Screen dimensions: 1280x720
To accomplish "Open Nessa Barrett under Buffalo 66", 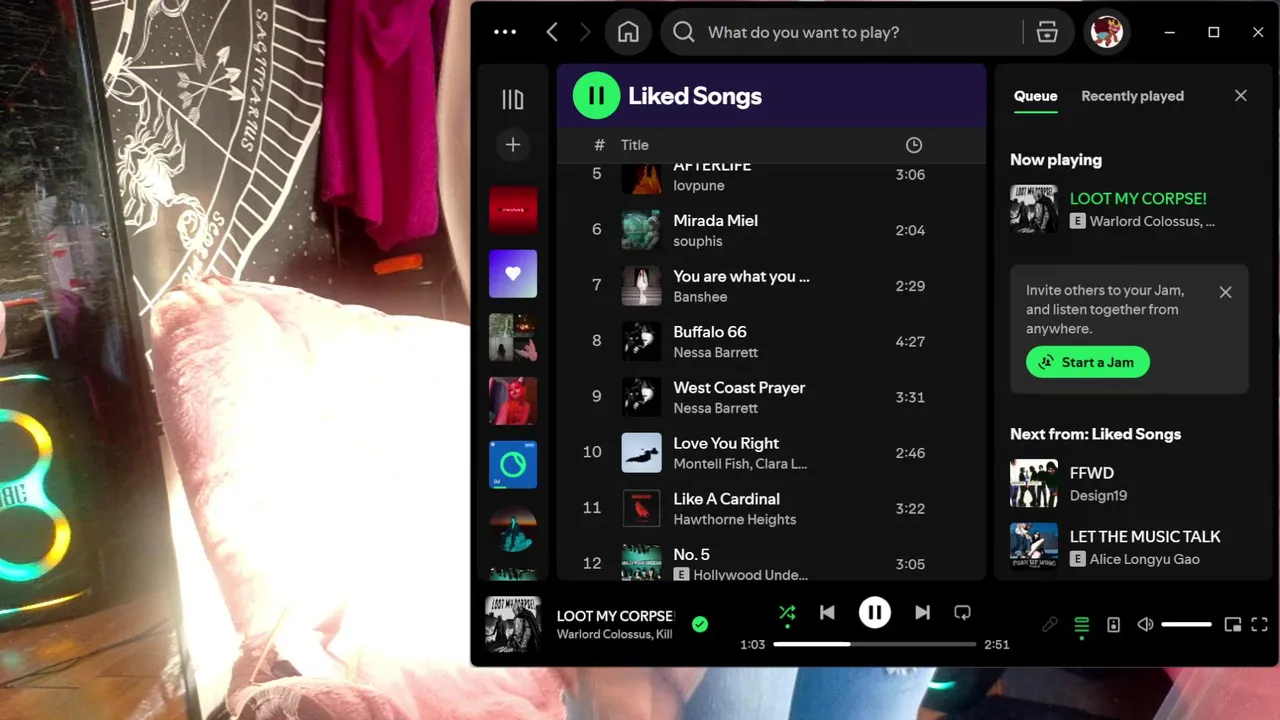I will [716, 353].
